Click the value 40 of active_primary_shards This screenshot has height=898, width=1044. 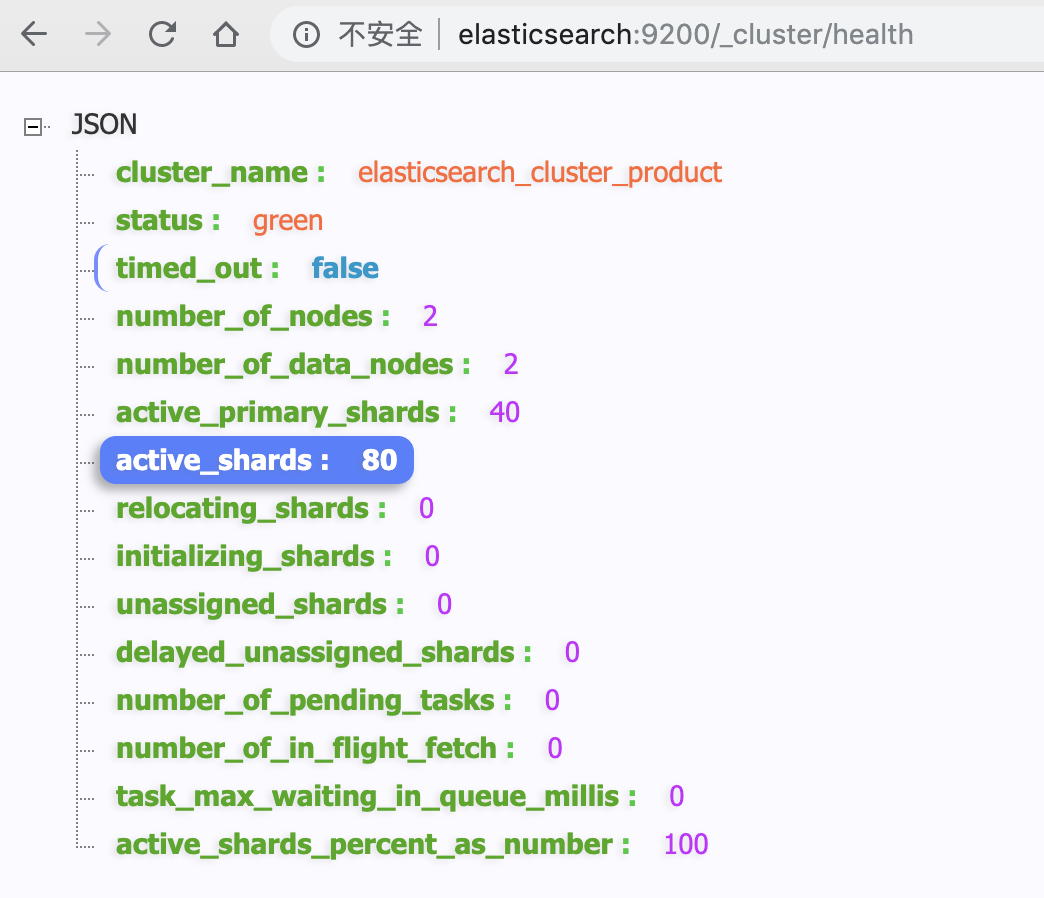[x=505, y=412]
